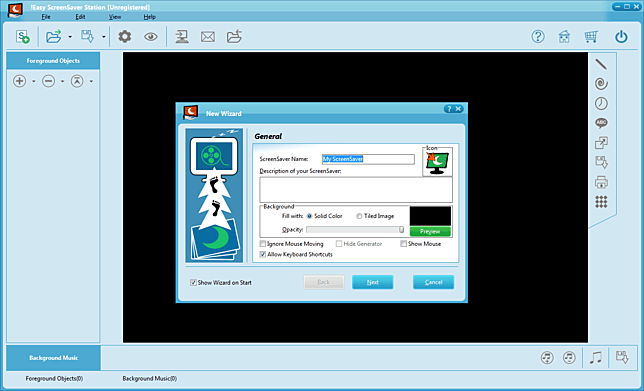This screenshot has width=644, height=391.
Task: Click the black background color swatch
Action: tap(430, 216)
